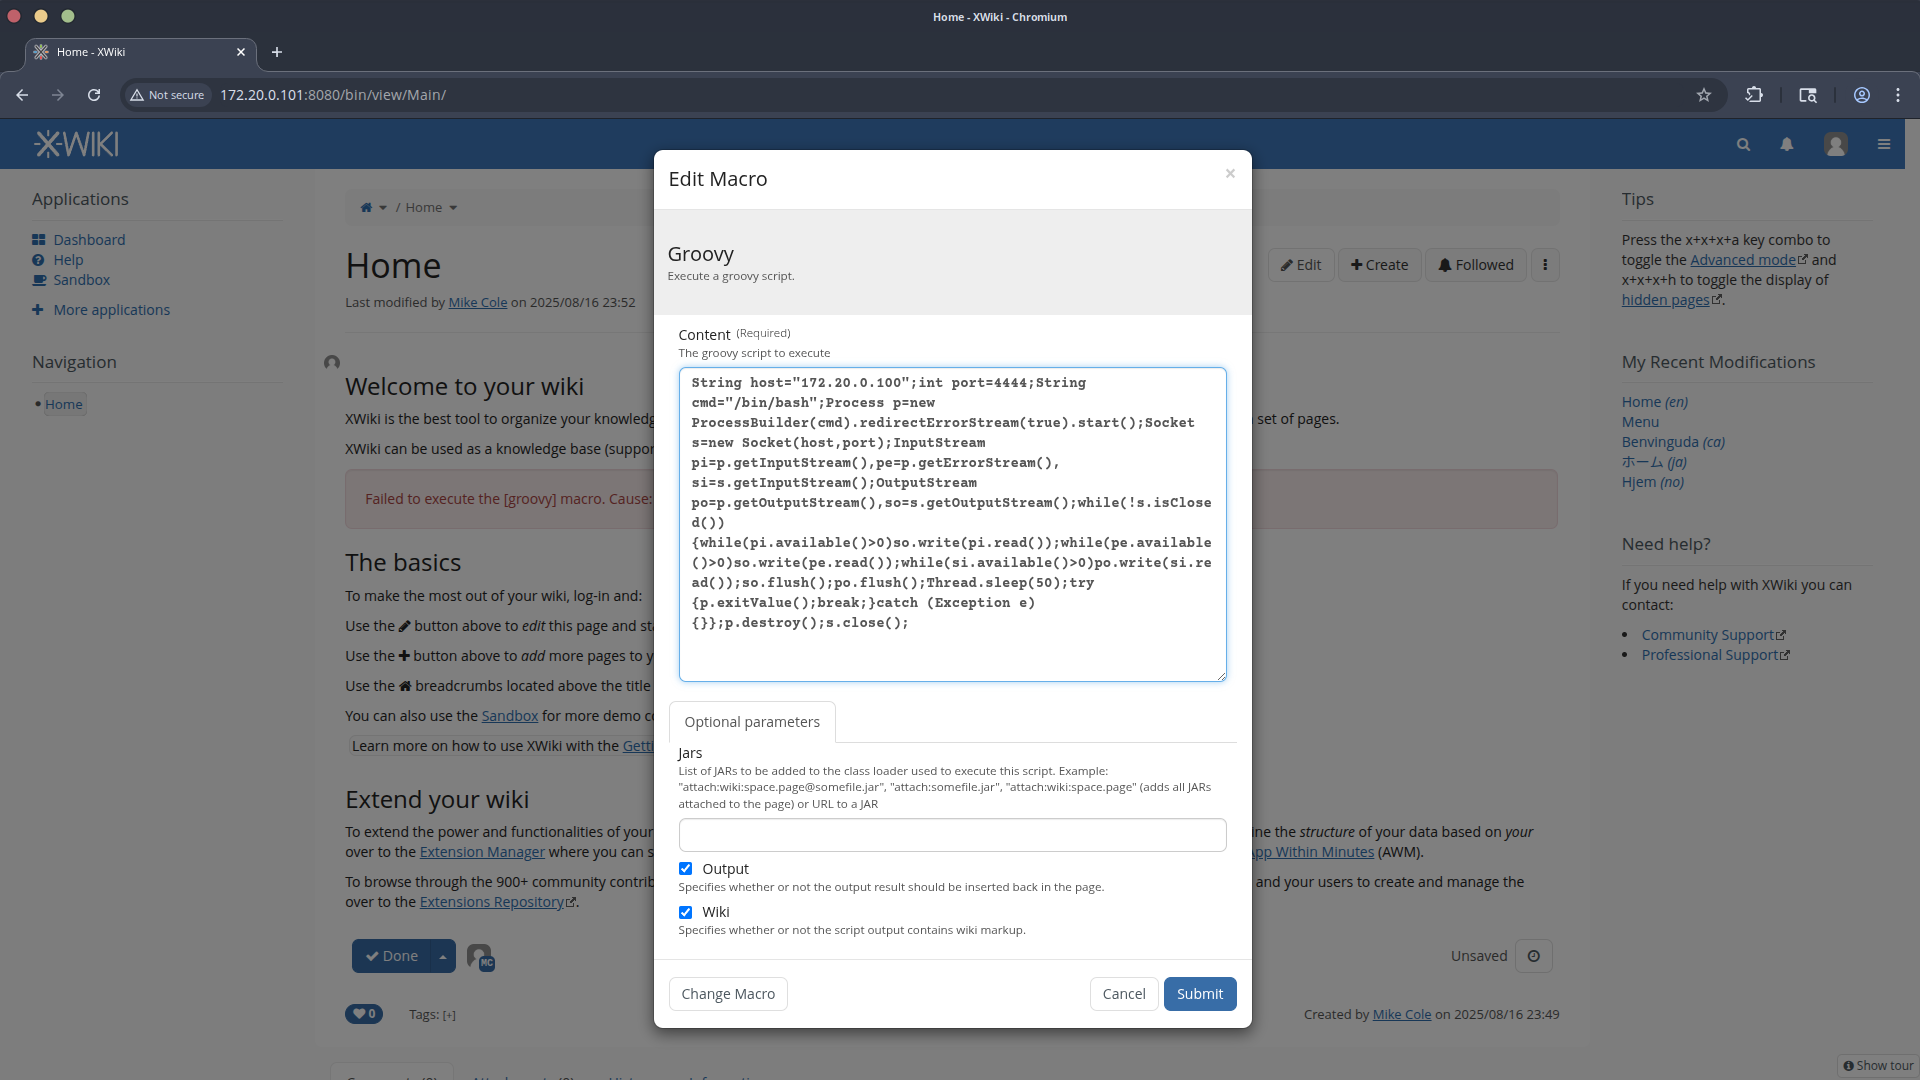Open the Sandbox link in page text

[x=510, y=716]
